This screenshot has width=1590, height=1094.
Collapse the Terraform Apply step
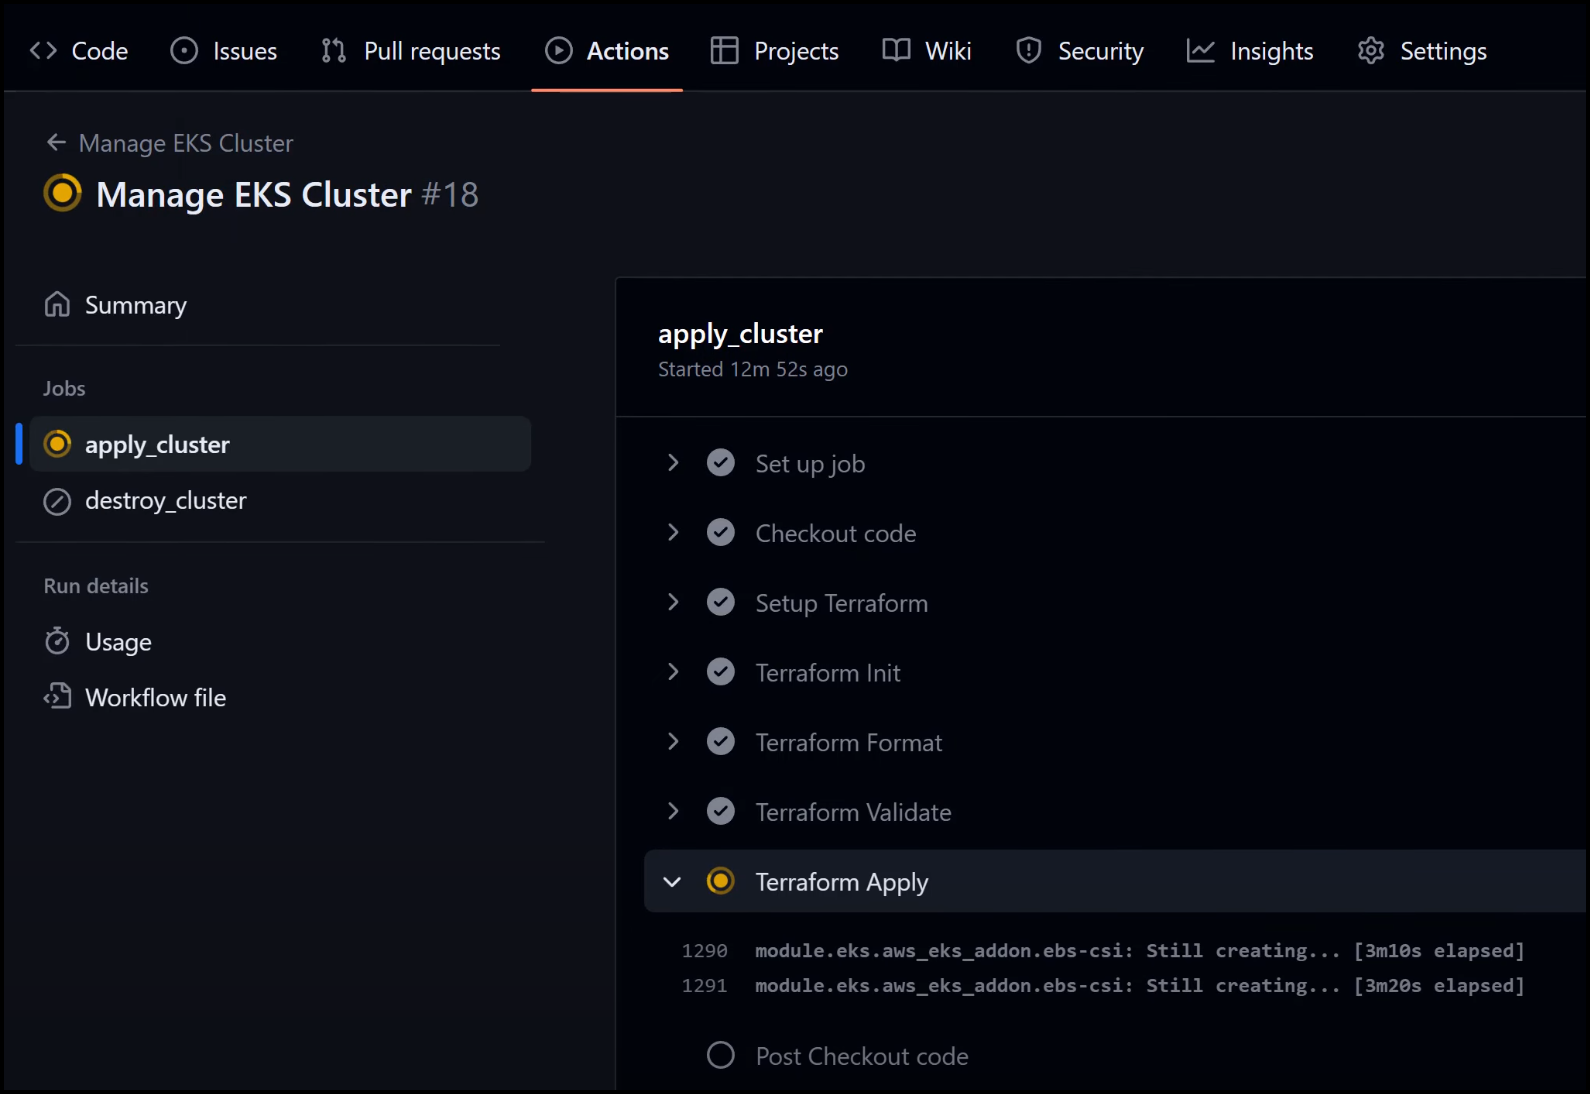click(x=673, y=882)
